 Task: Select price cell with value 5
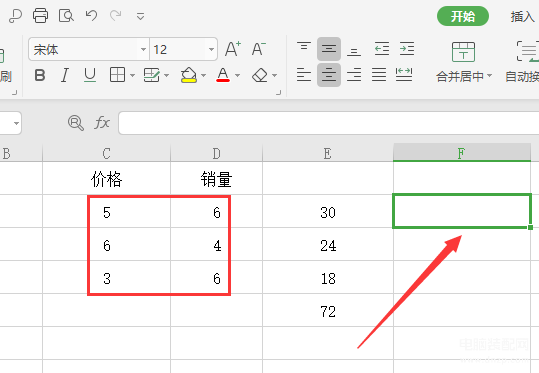pos(107,212)
